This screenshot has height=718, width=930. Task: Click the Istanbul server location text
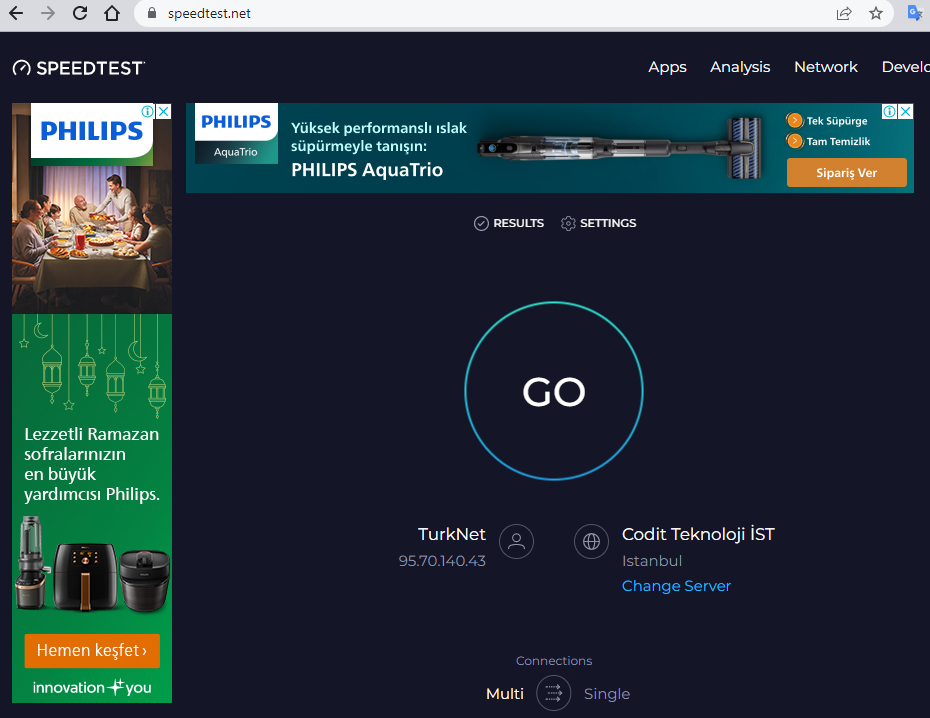tap(652, 561)
